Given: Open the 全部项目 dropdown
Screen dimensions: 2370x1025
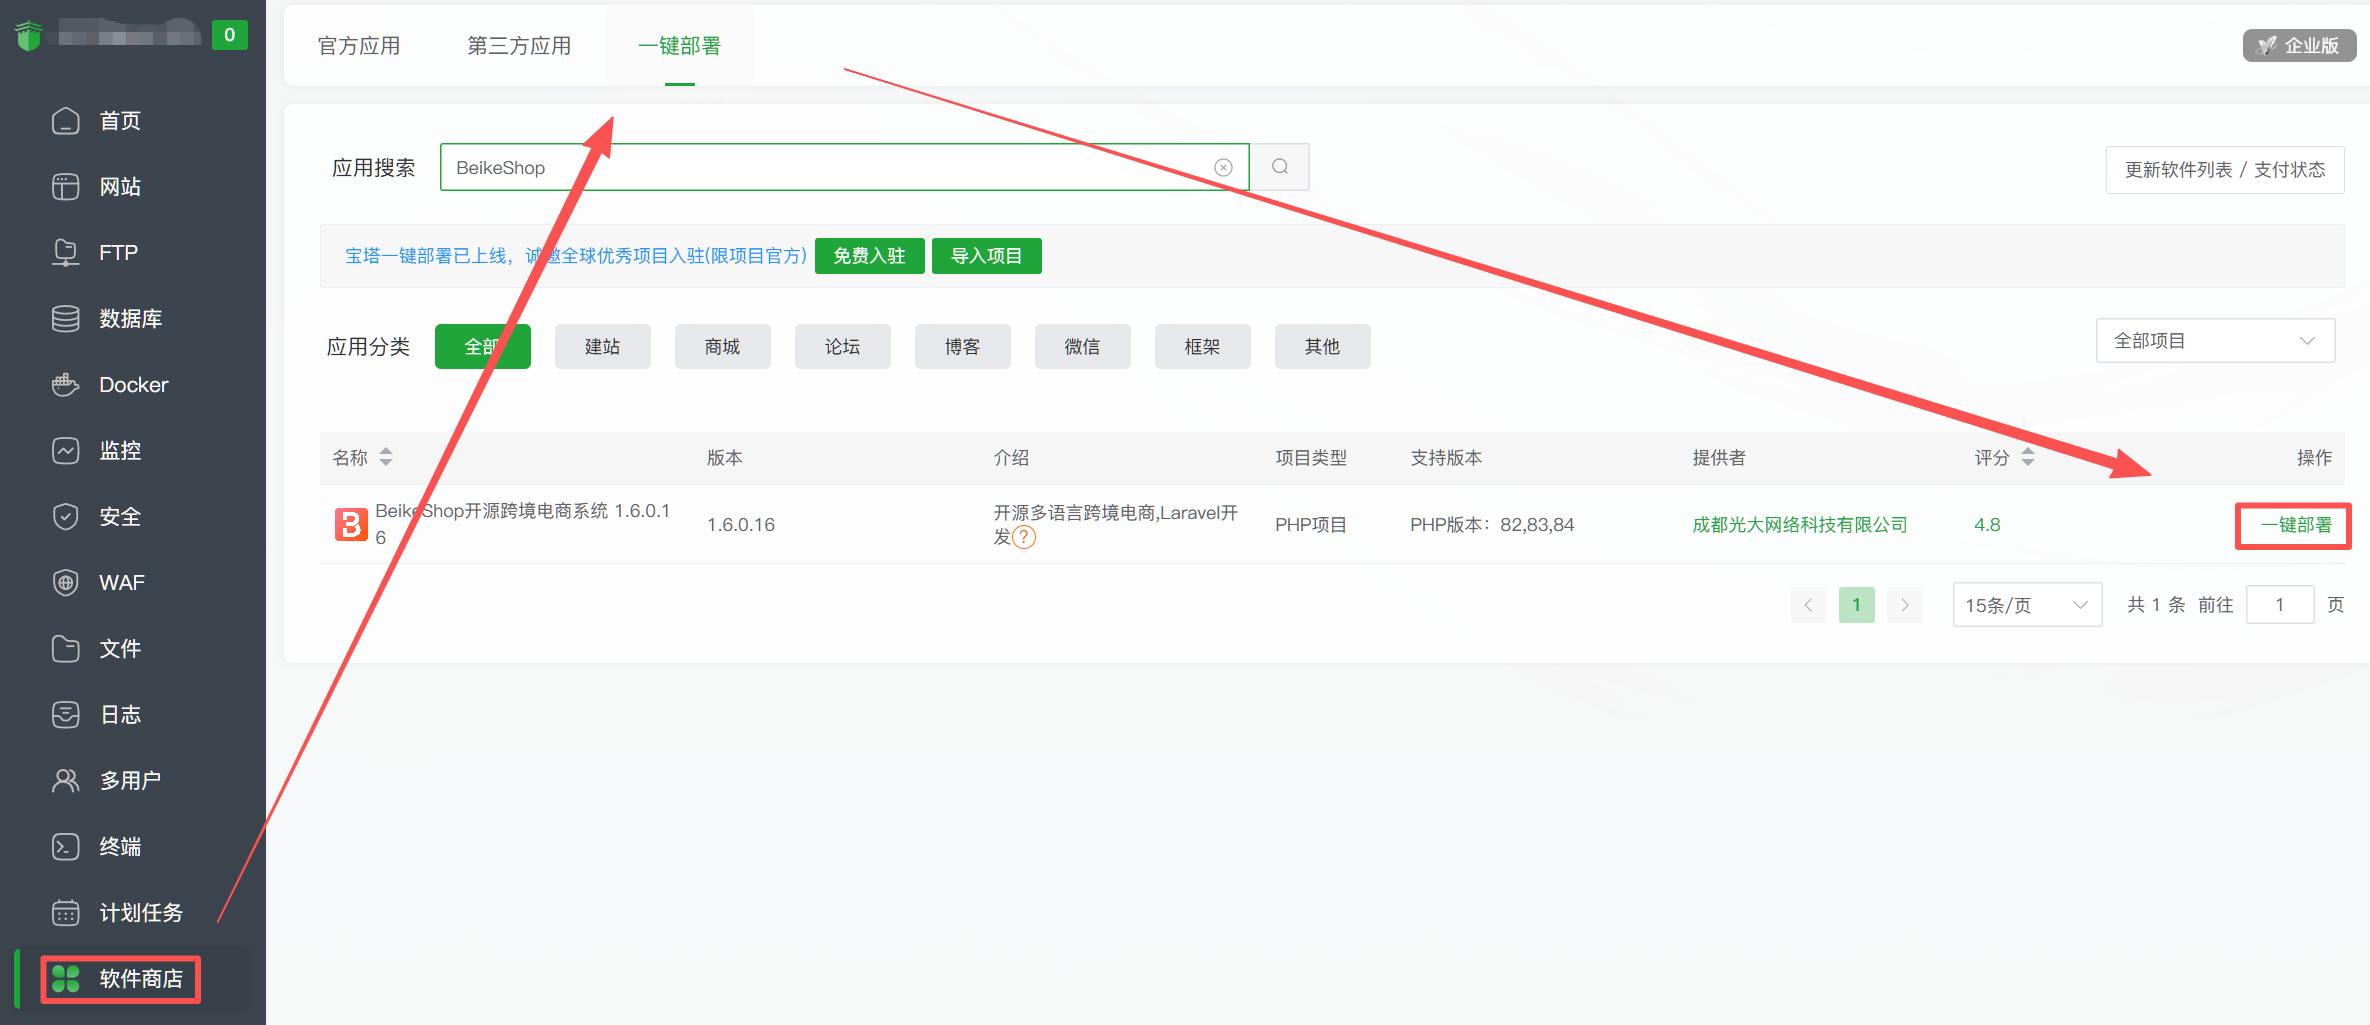Looking at the screenshot, I should coord(2215,341).
